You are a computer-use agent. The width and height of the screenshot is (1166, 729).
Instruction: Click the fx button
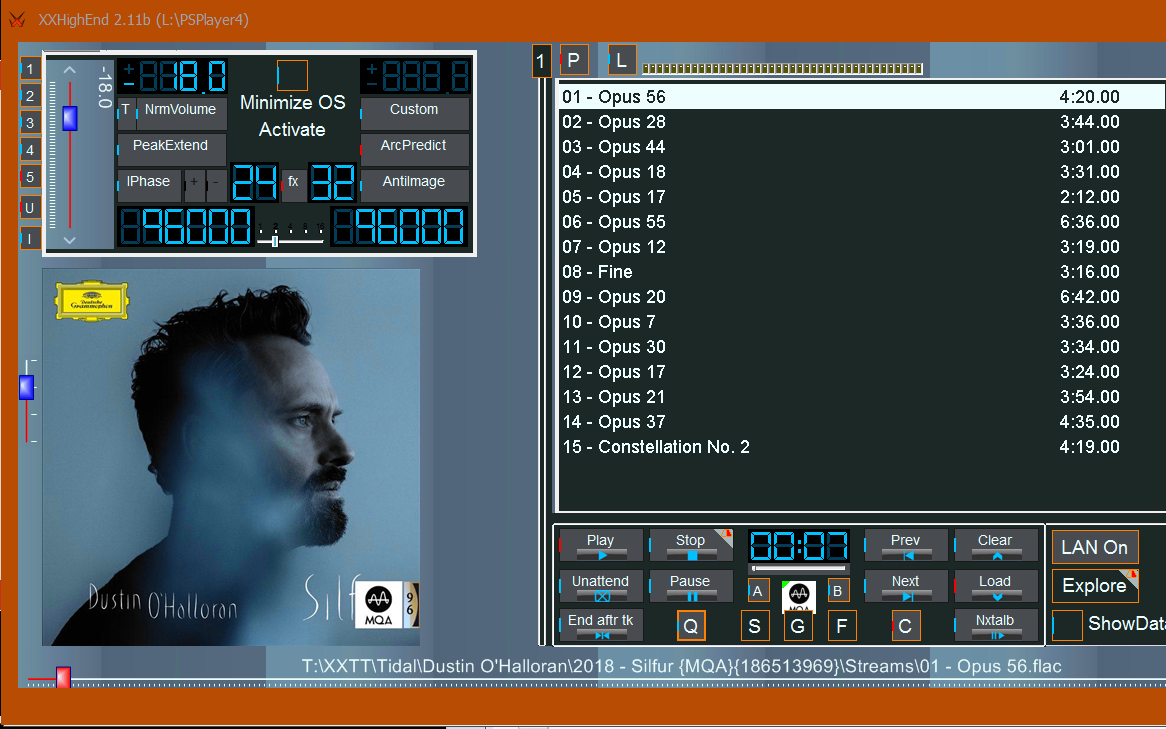294,184
